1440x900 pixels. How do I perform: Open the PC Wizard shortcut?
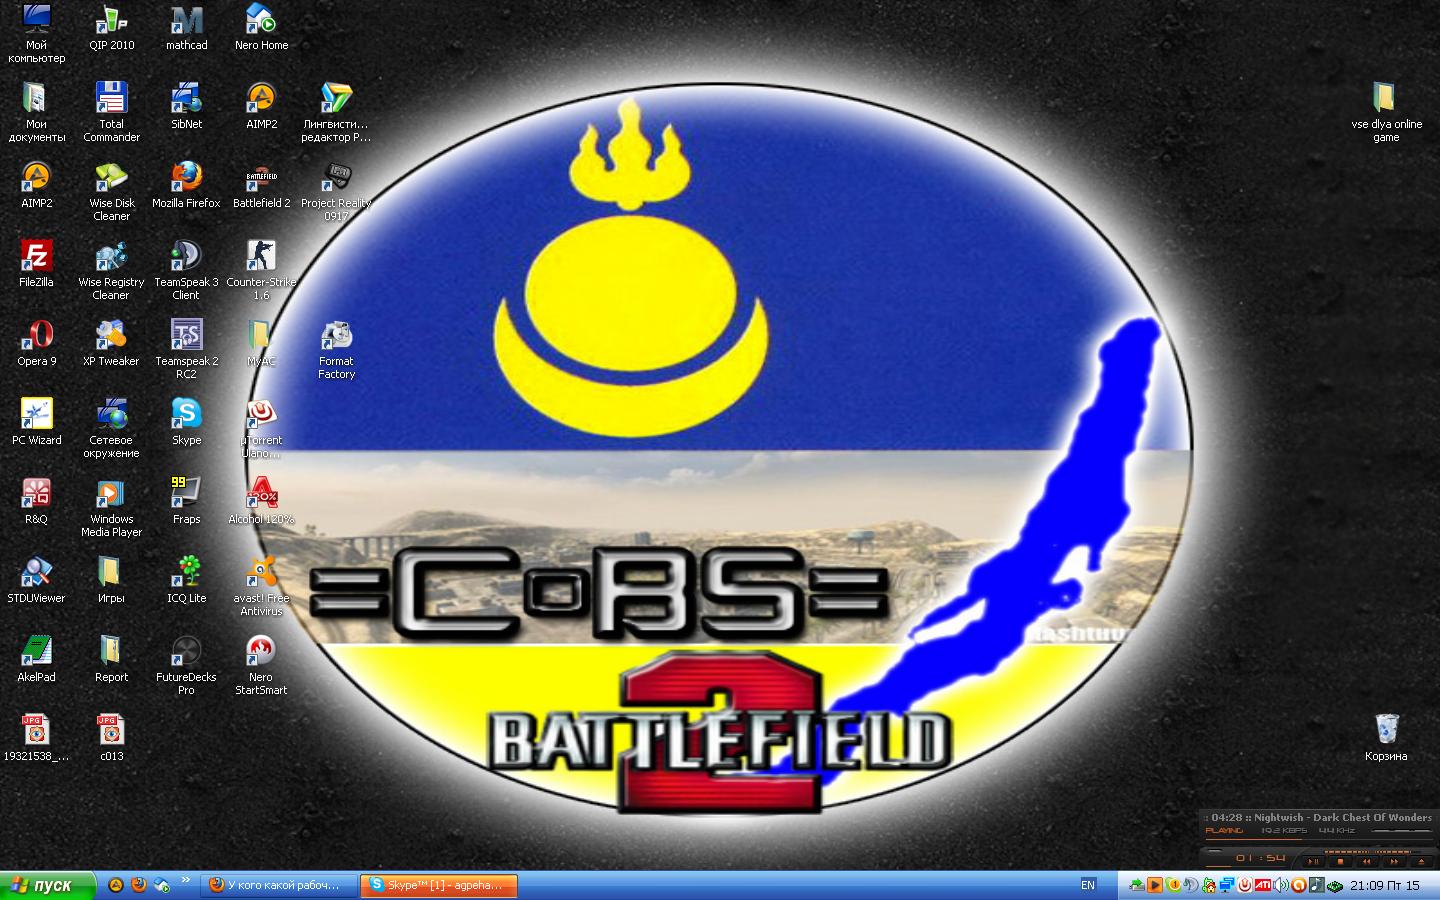click(36, 422)
